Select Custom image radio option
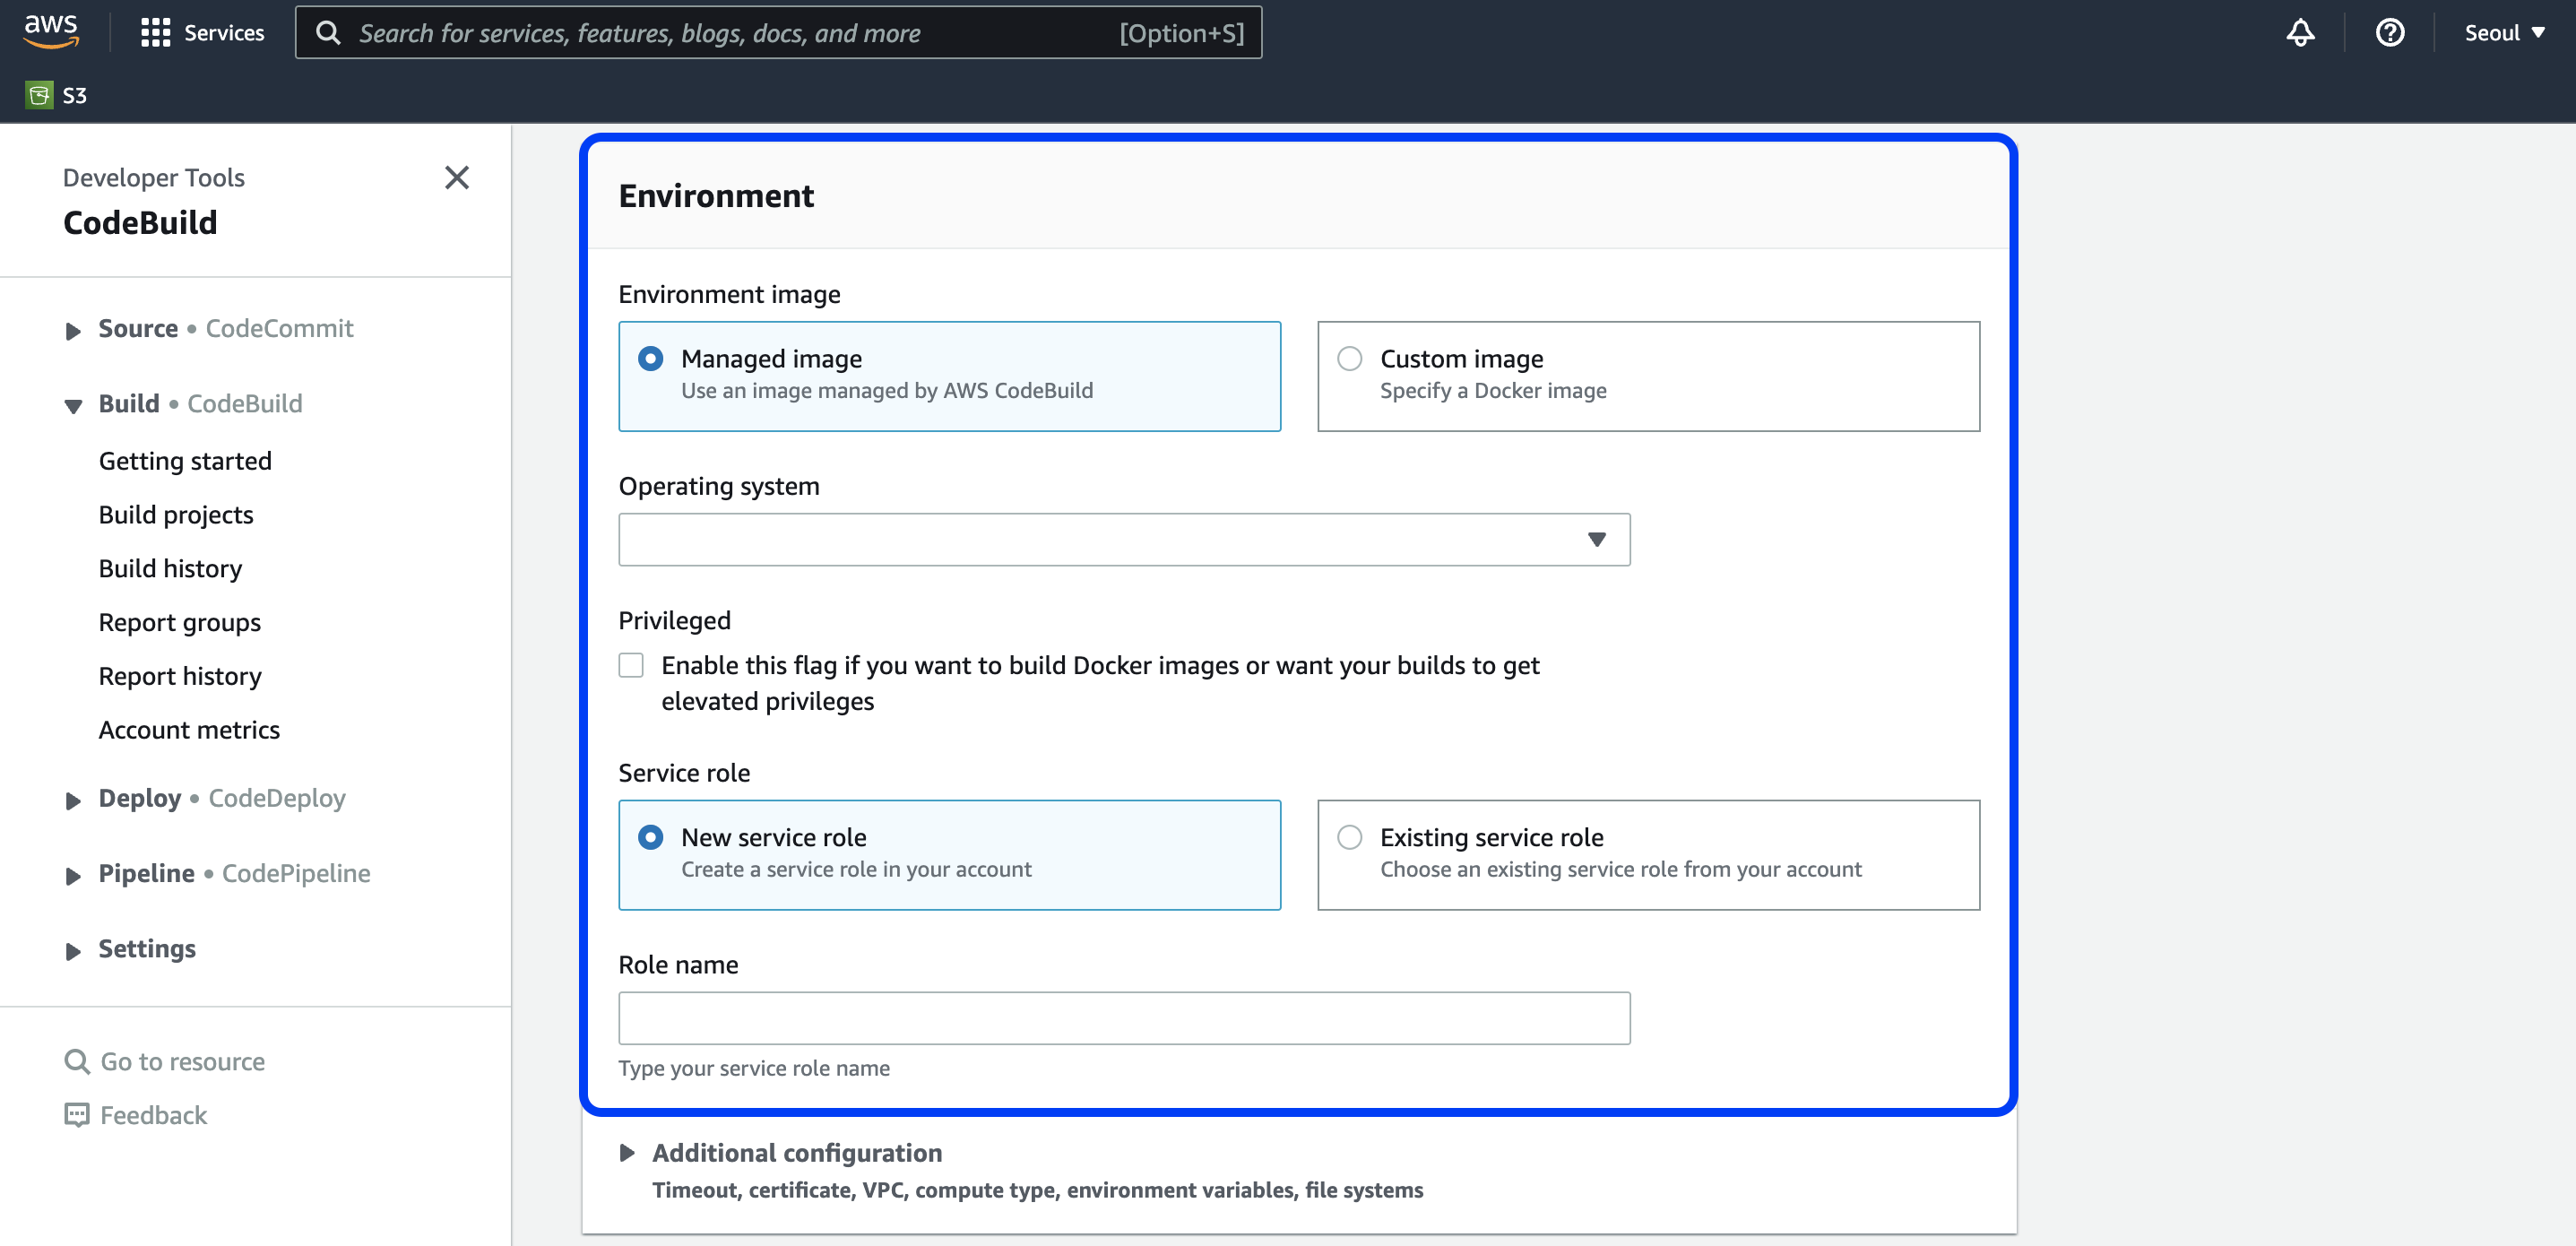 pos(1349,359)
